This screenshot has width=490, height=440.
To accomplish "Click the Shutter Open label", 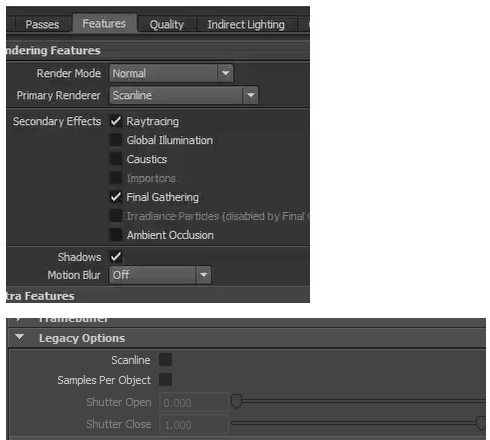I will [x=119, y=402].
